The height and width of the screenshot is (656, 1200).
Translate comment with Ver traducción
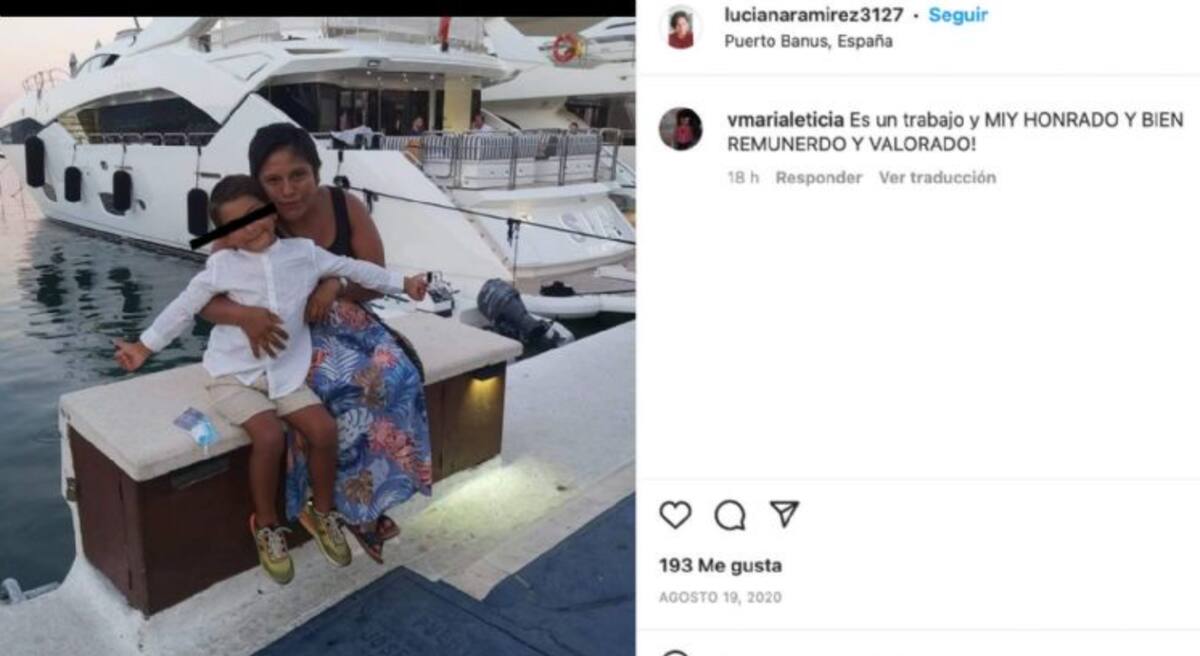pos(937,178)
